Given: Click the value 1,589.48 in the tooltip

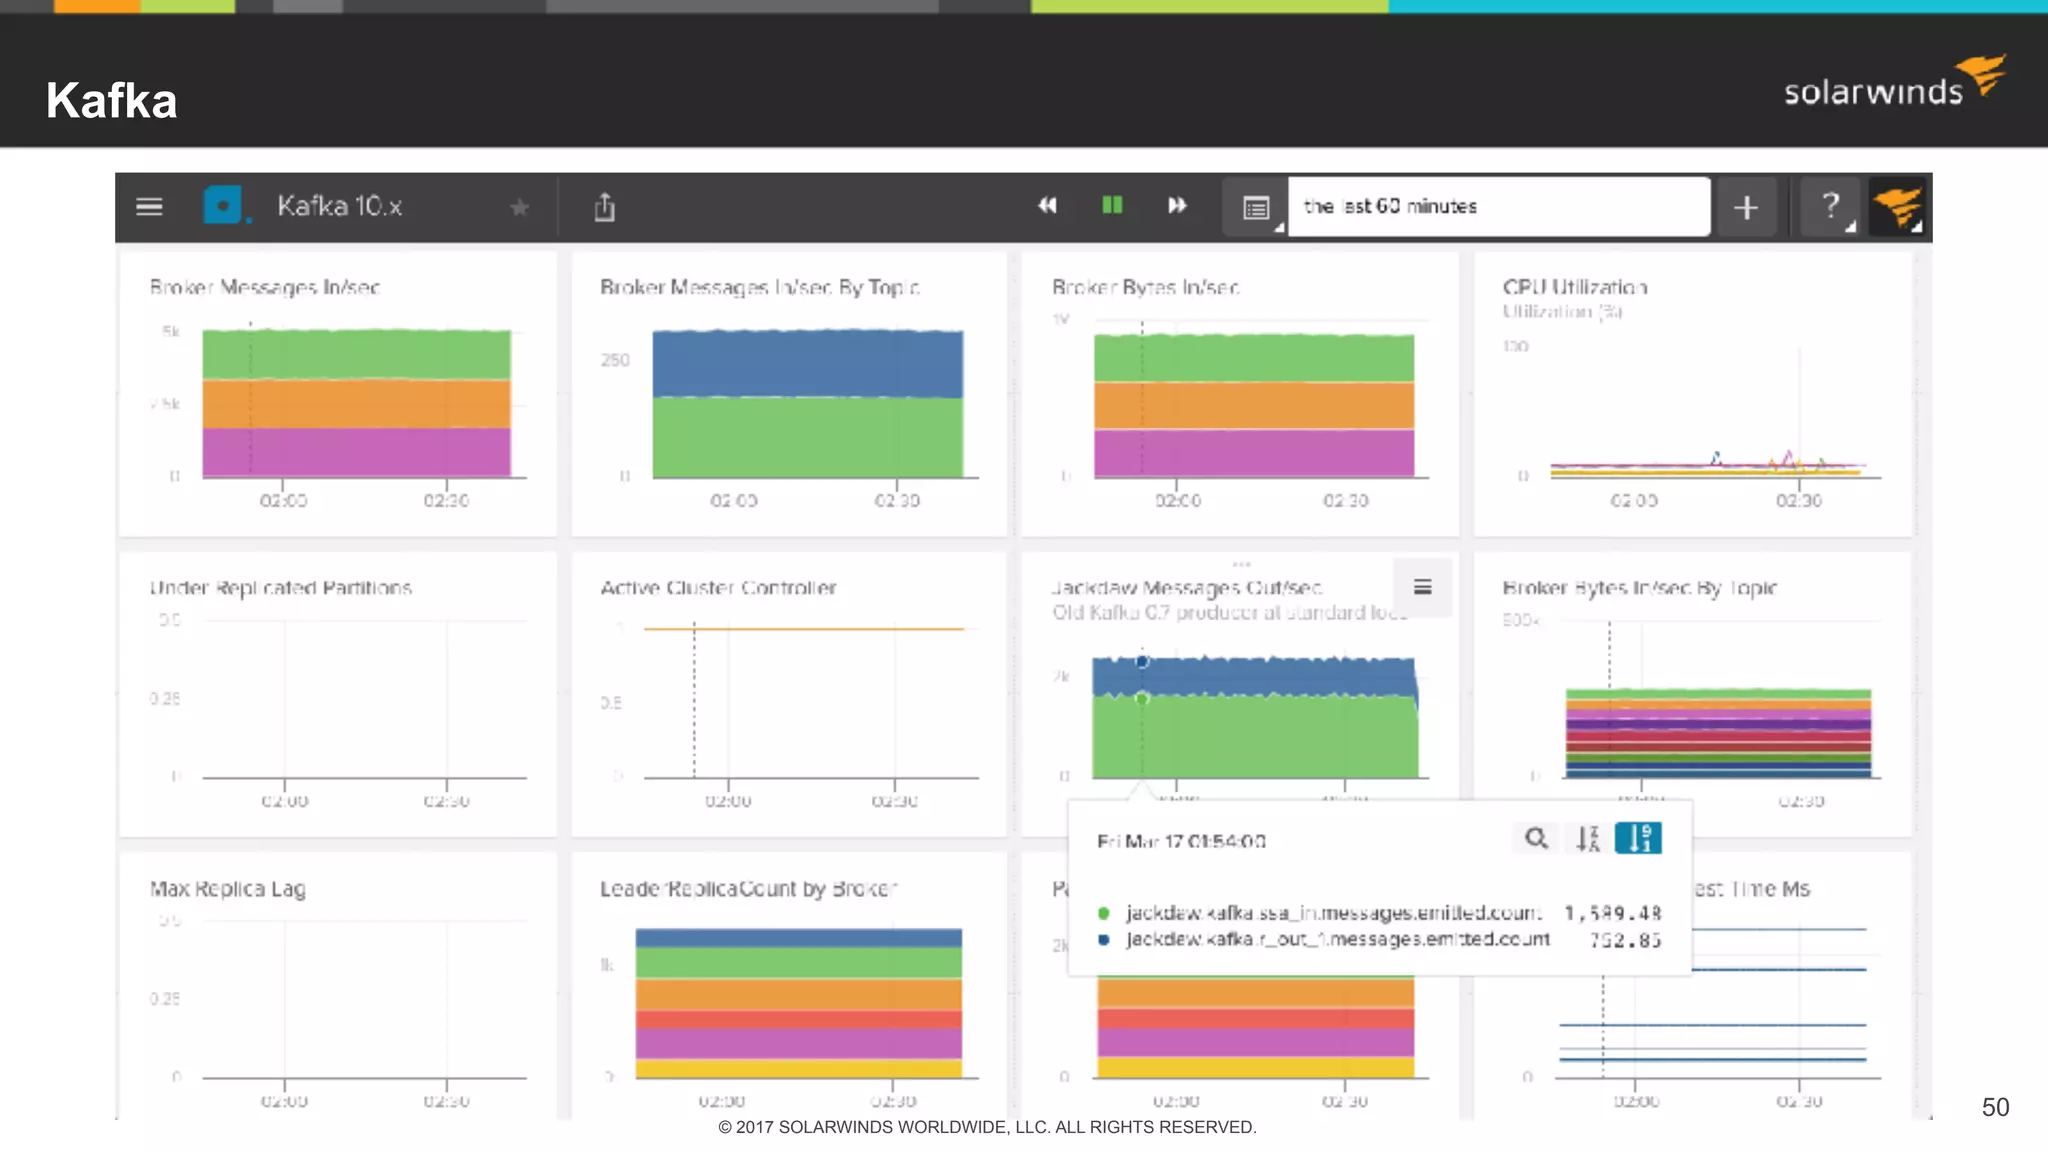Looking at the screenshot, I should tap(1612, 913).
